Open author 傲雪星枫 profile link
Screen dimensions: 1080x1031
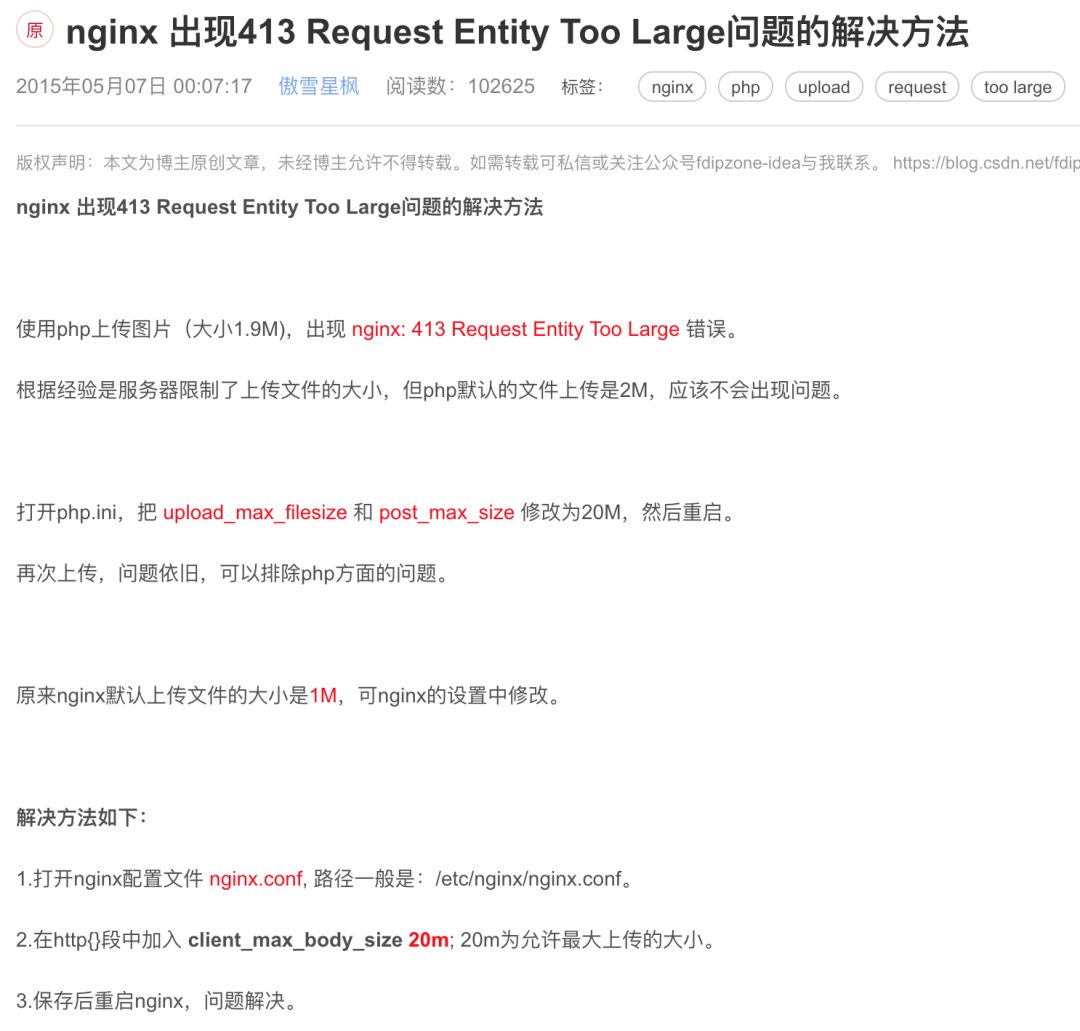pyautogui.click(x=319, y=86)
